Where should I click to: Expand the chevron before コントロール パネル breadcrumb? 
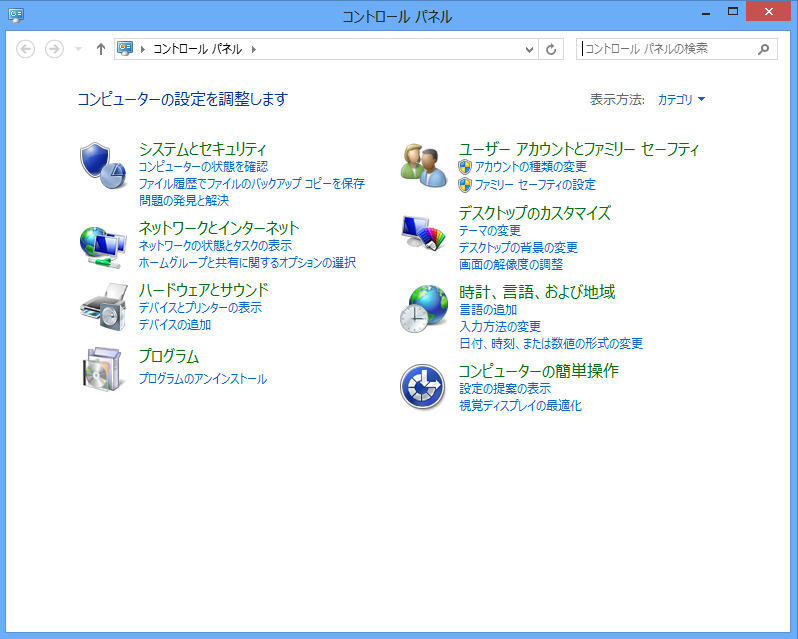(143, 49)
